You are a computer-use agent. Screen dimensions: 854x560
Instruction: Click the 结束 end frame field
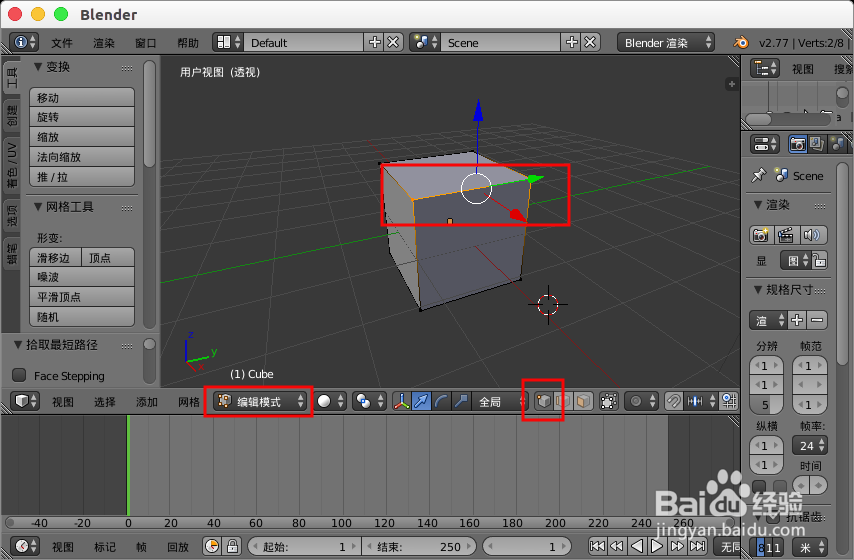[419, 546]
